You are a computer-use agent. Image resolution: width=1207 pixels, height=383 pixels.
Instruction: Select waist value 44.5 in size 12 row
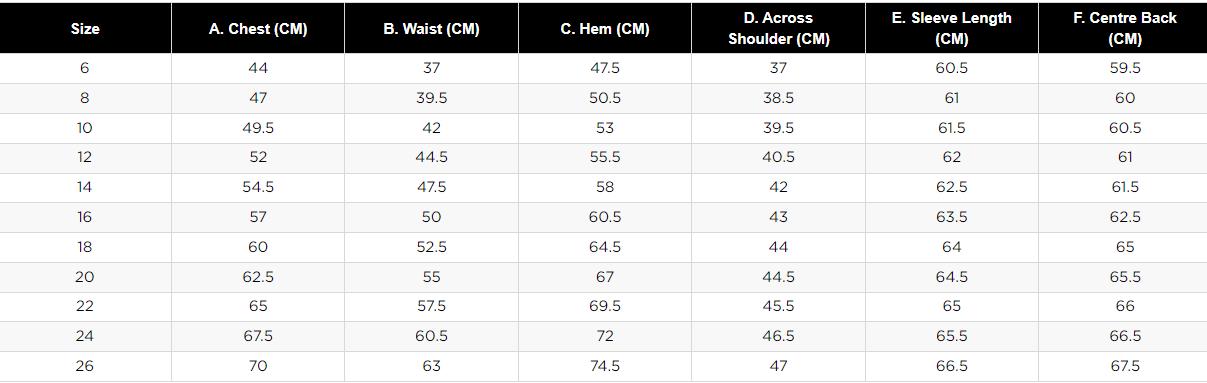coord(431,157)
